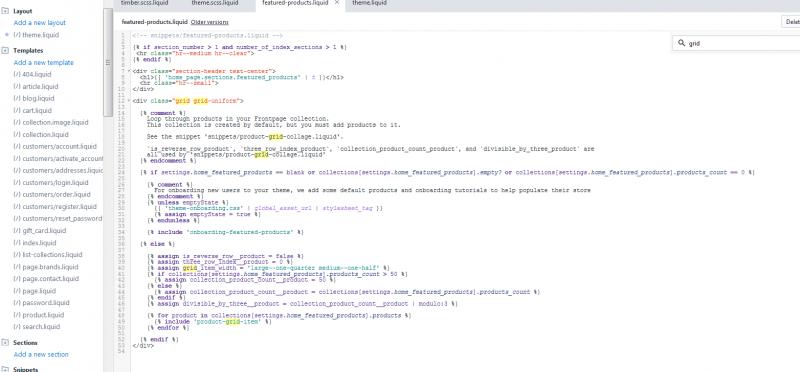
Task: Select the featured-products.liquid tab
Action: point(296,3)
